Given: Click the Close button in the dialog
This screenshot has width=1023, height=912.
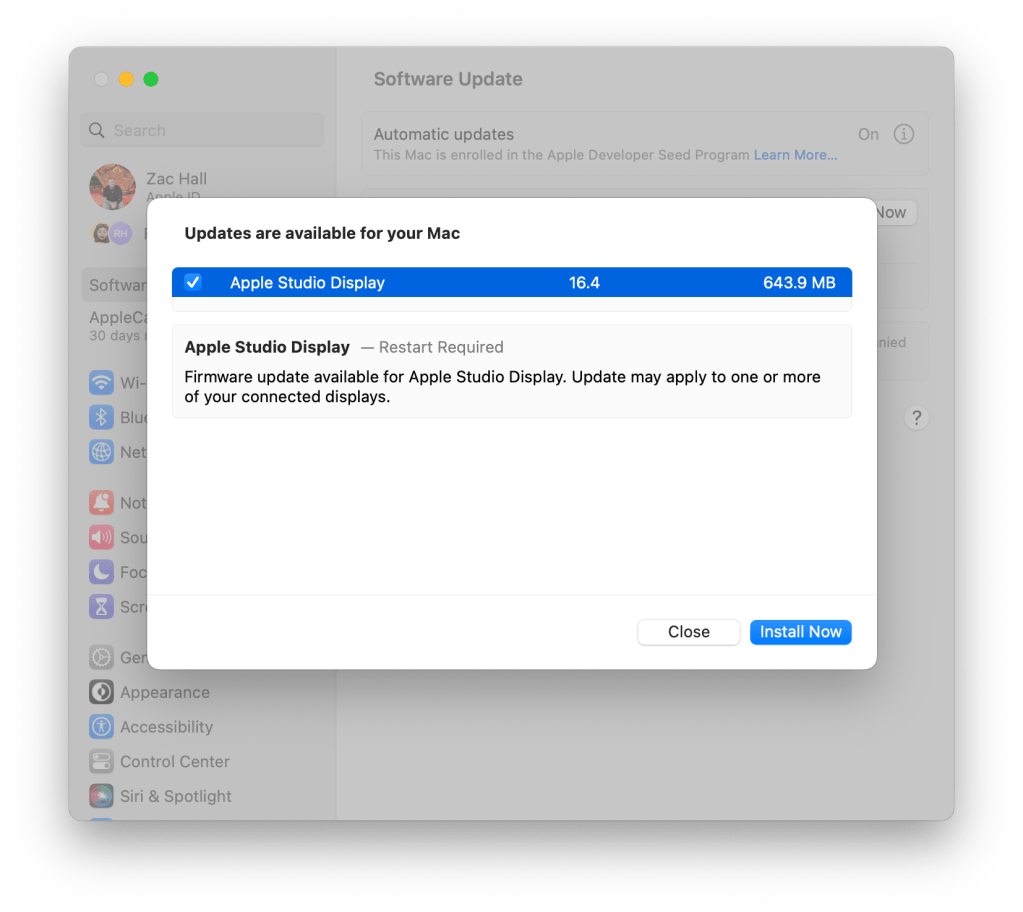Looking at the screenshot, I should [688, 632].
